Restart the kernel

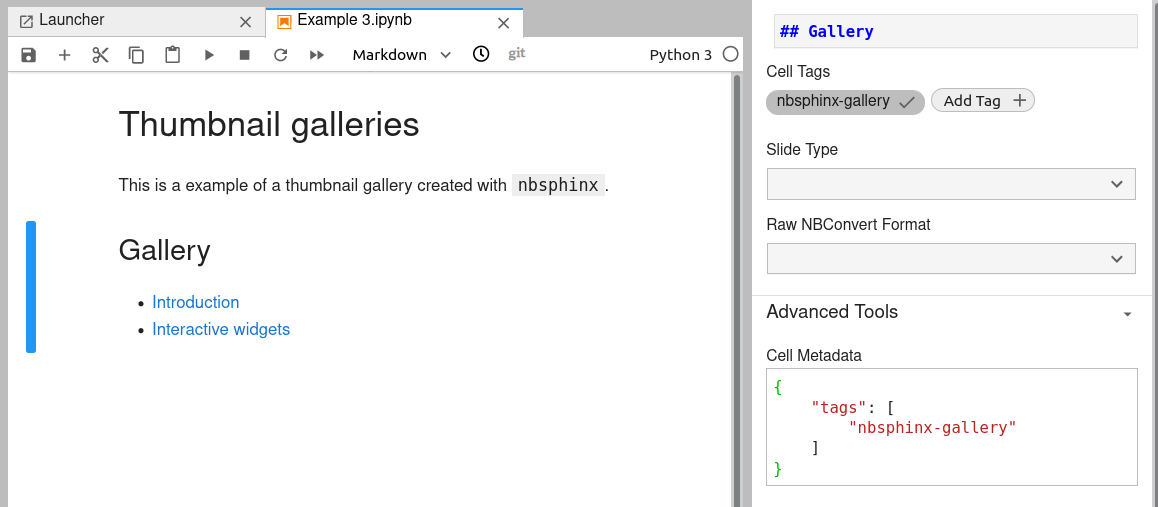click(280, 55)
